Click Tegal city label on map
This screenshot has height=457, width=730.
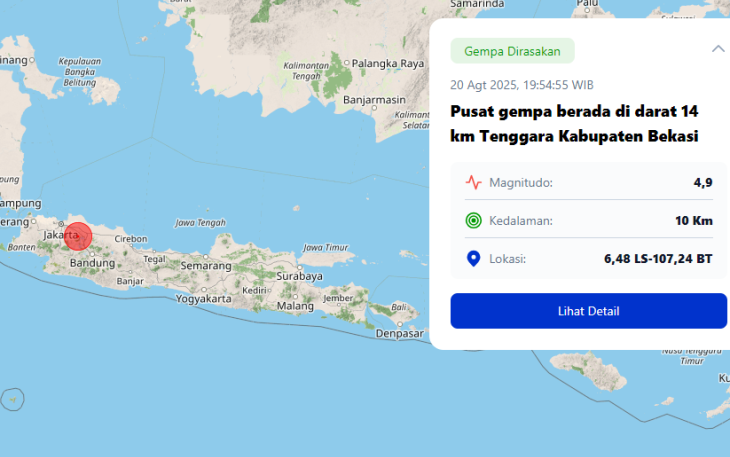(154, 259)
